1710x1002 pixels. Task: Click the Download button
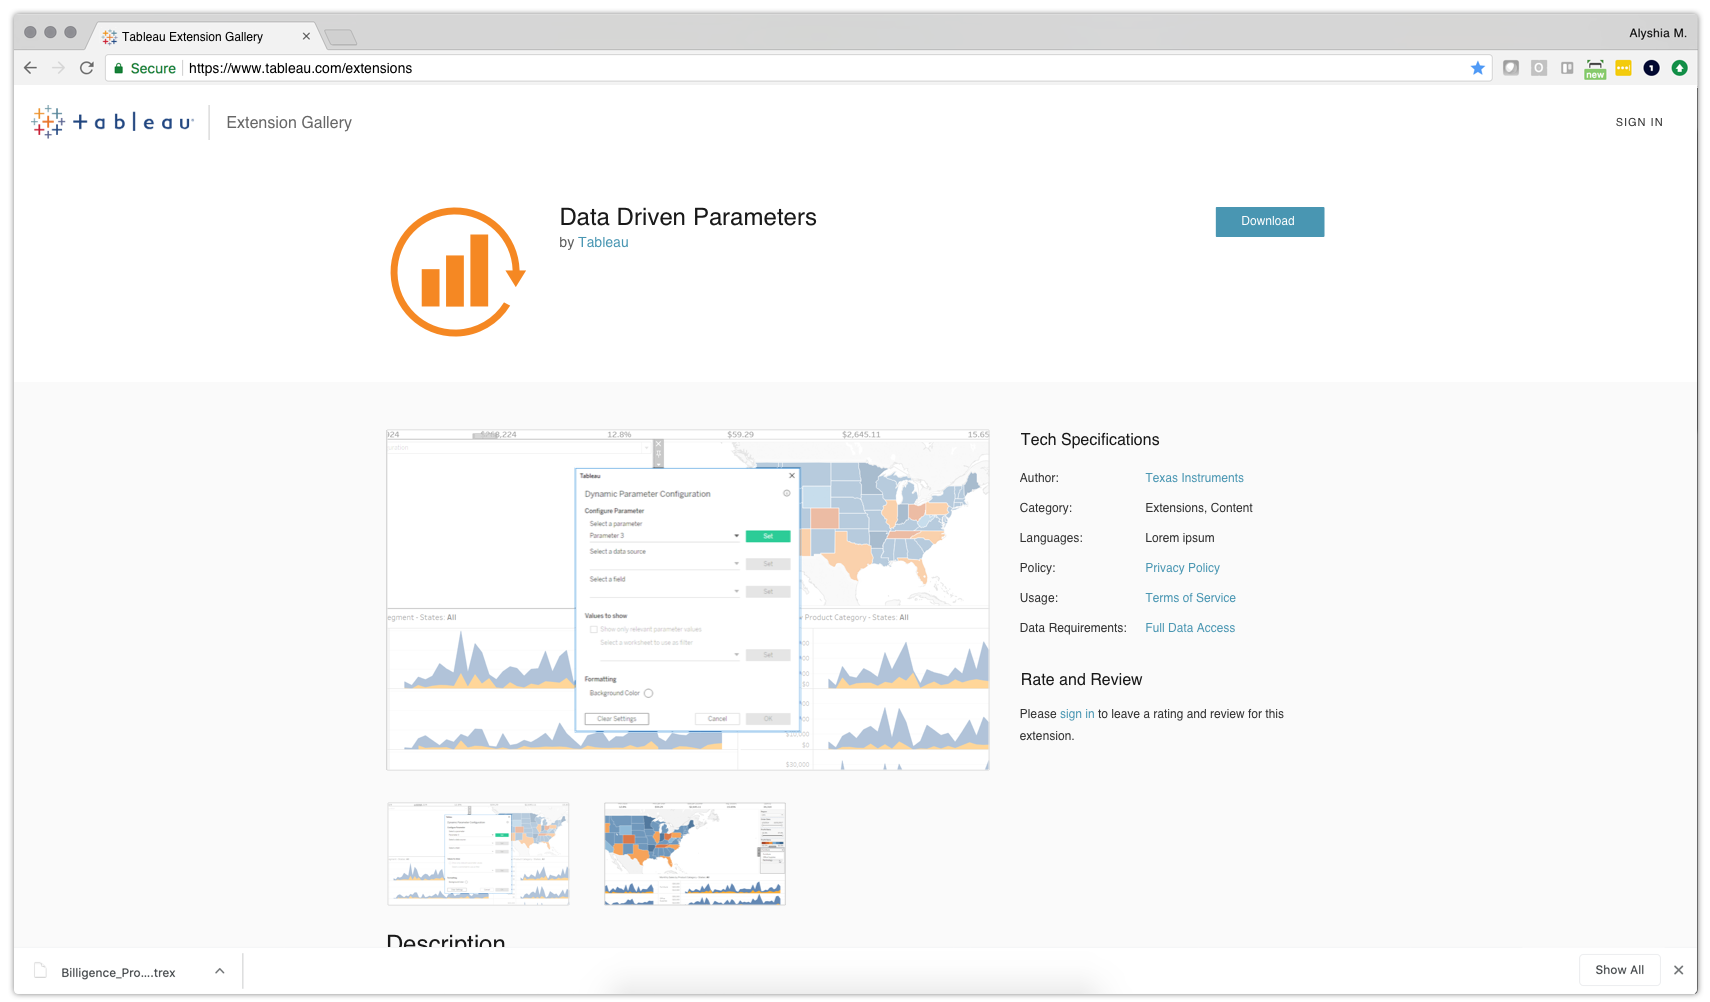coord(1269,221)
